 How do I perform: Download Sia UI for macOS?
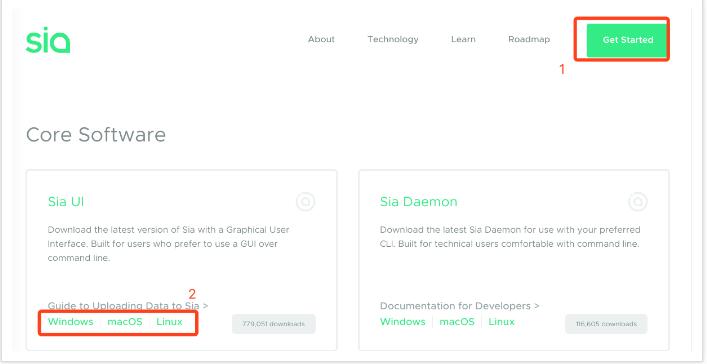pyautogui.click(x=124, y=322)
